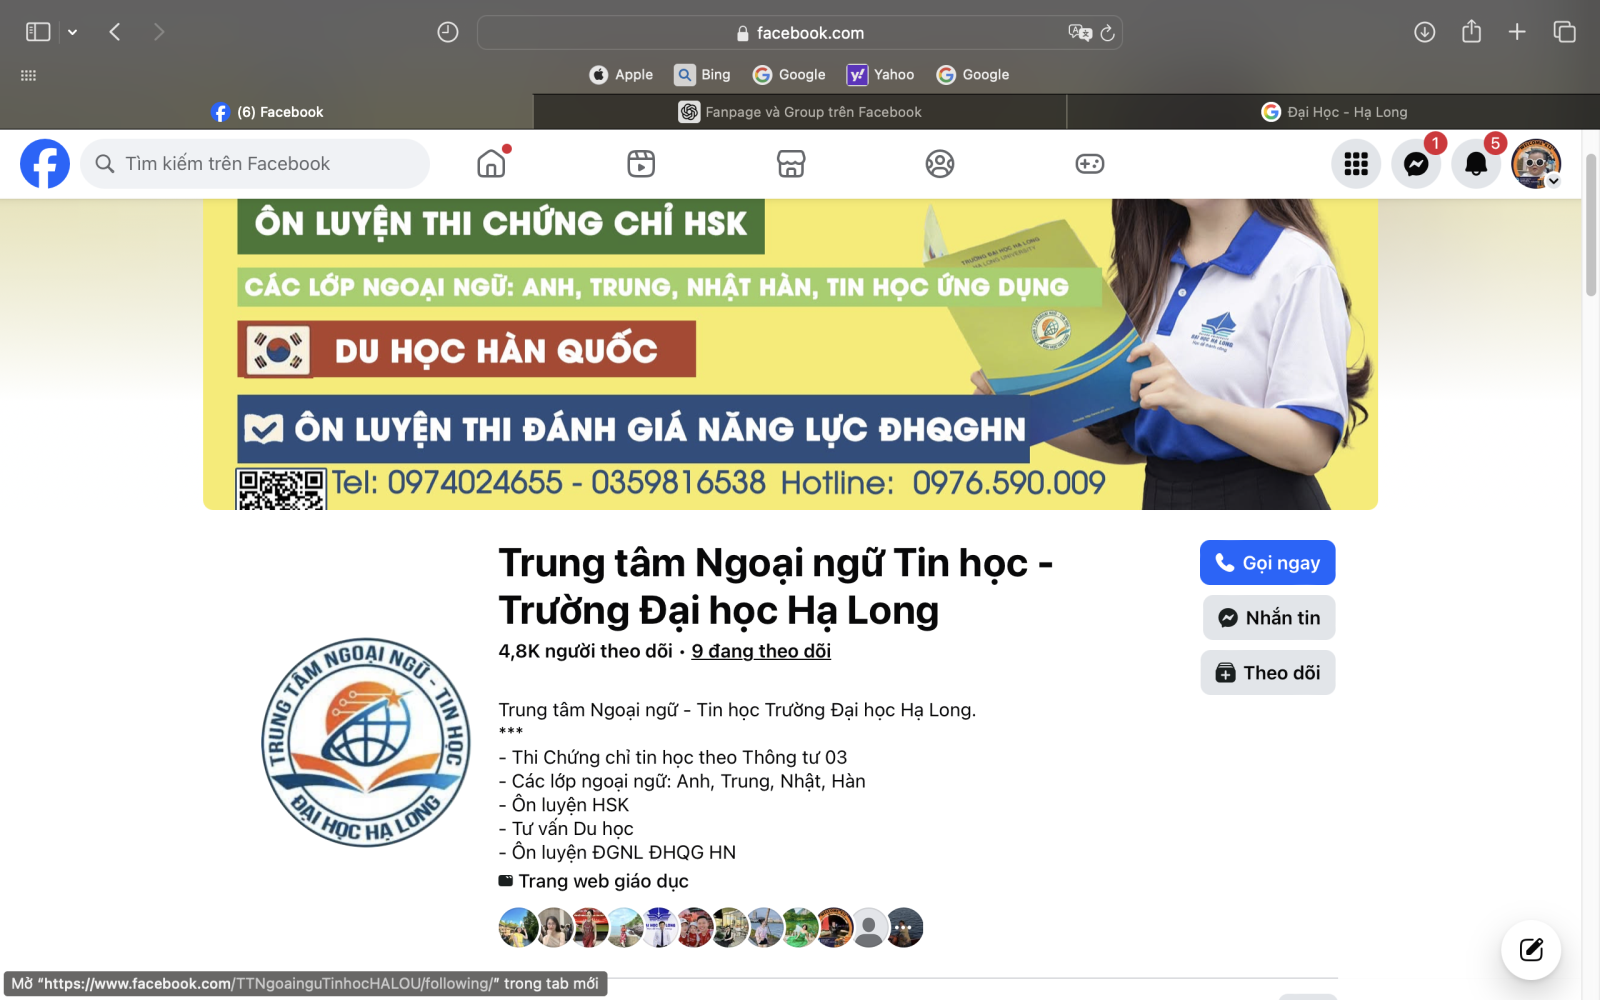Click the first follower avatar

[x=518, y=927]
